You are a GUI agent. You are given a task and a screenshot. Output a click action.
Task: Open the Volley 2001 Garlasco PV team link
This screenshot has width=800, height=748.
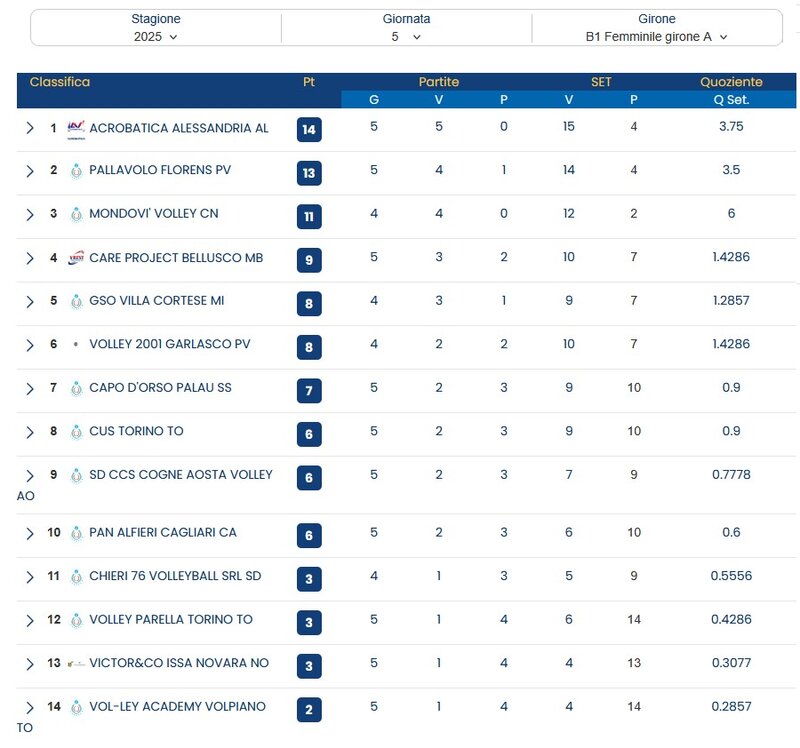pos(169,344)
